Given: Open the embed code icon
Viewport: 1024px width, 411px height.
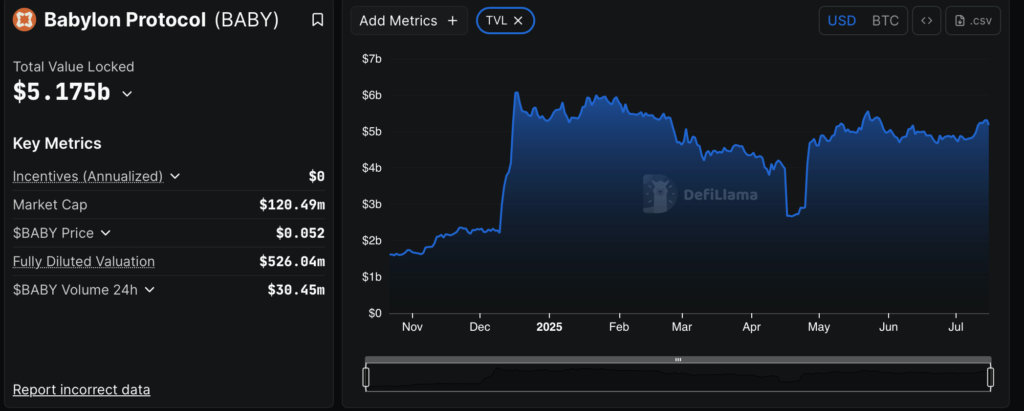Looking at the screenshot, I should point(926,20).
